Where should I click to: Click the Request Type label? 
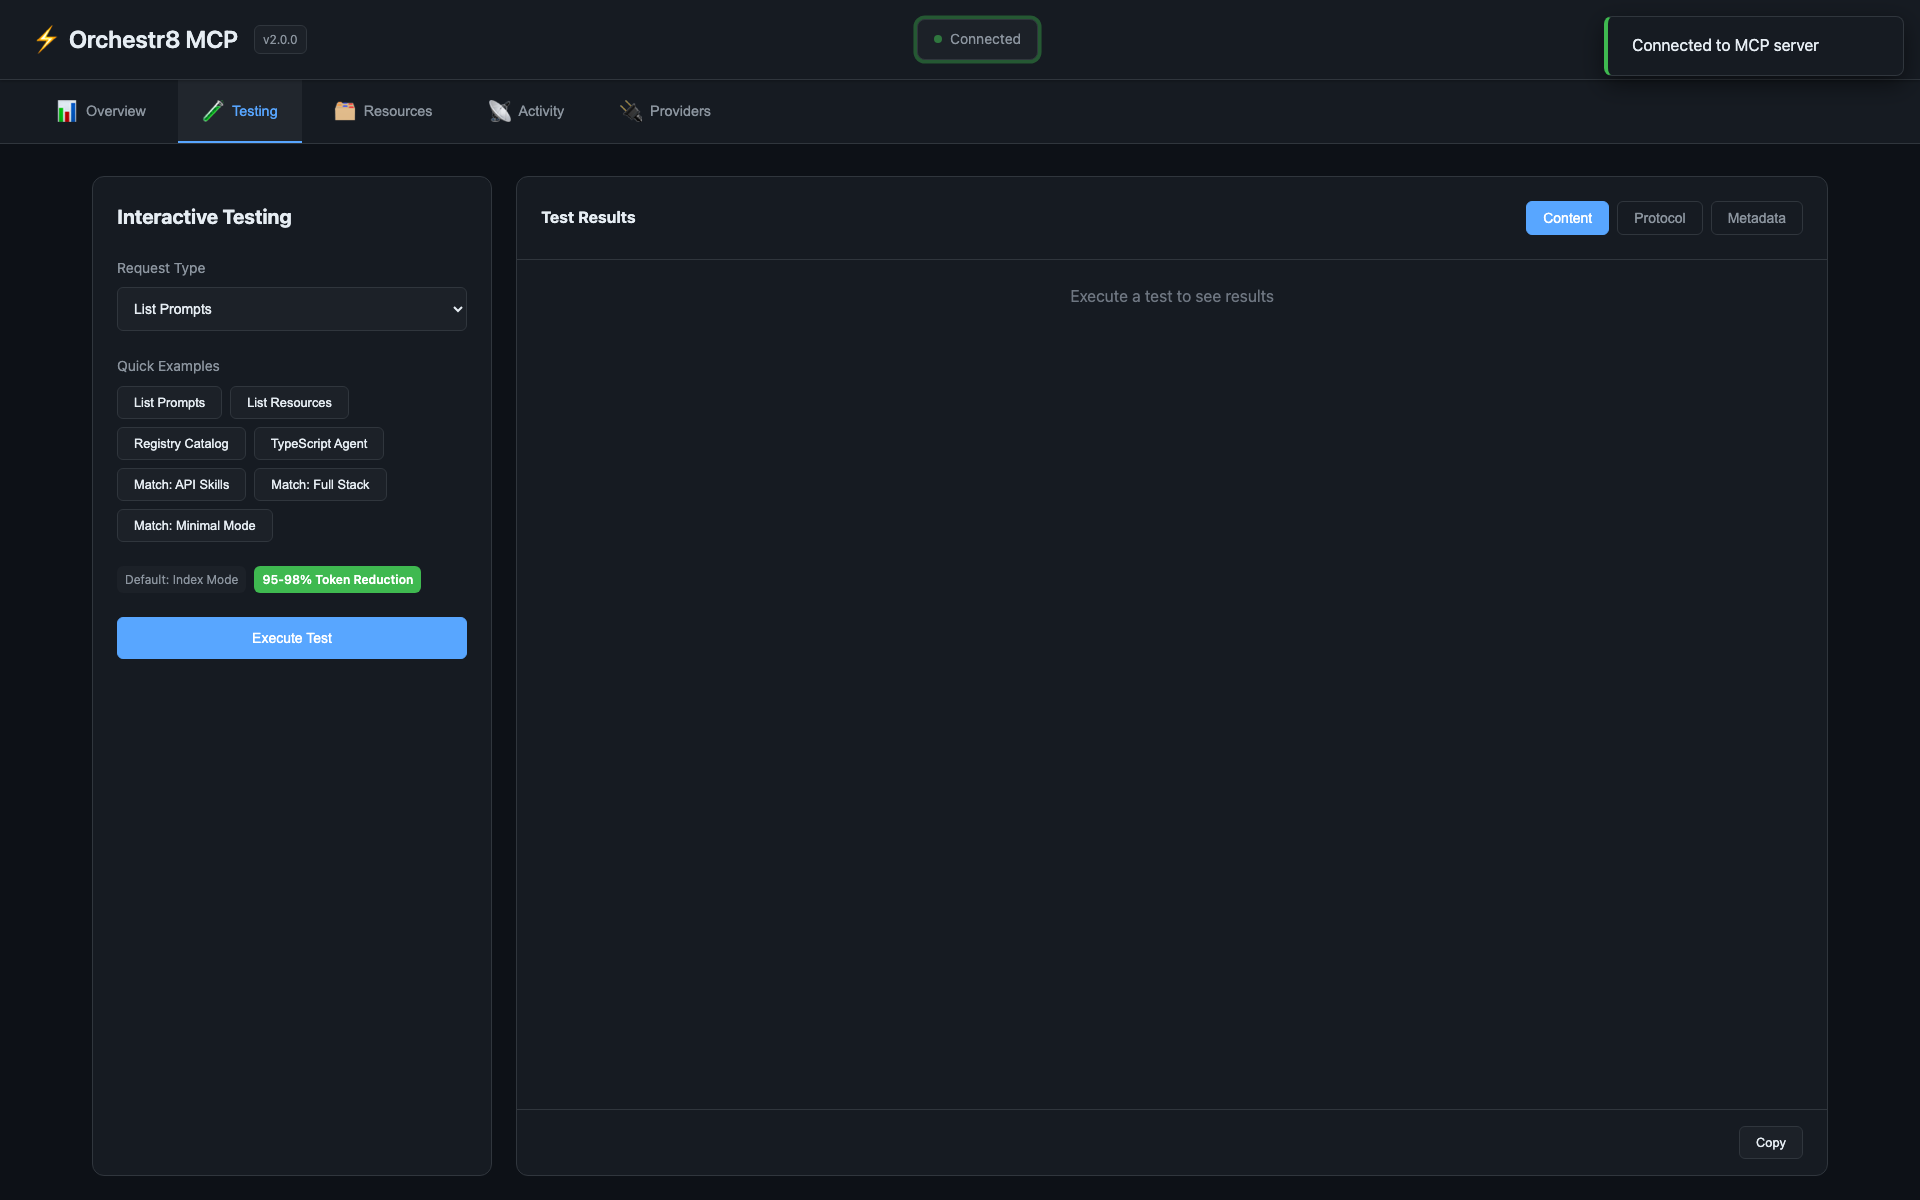click(161, 268)
